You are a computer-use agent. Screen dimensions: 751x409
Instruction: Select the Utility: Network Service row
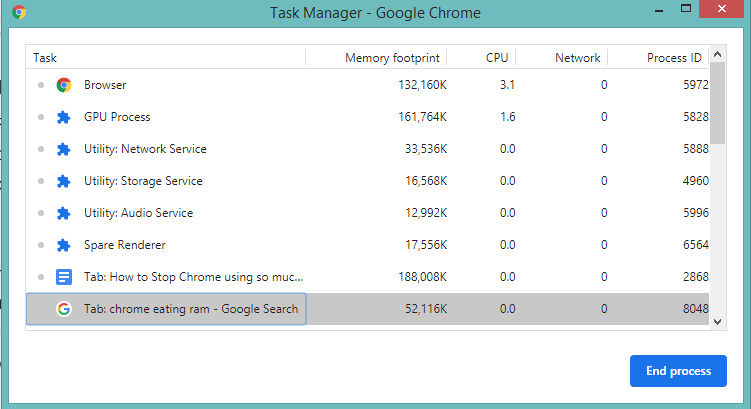[x=367, y=149]
